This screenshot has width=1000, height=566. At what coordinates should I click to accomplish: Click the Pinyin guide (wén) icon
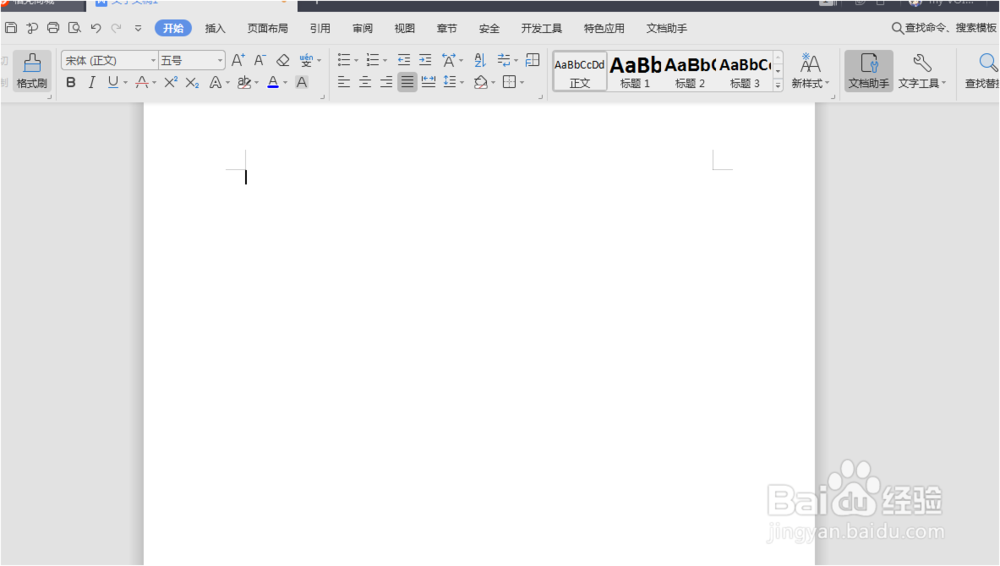coord(306,60)
